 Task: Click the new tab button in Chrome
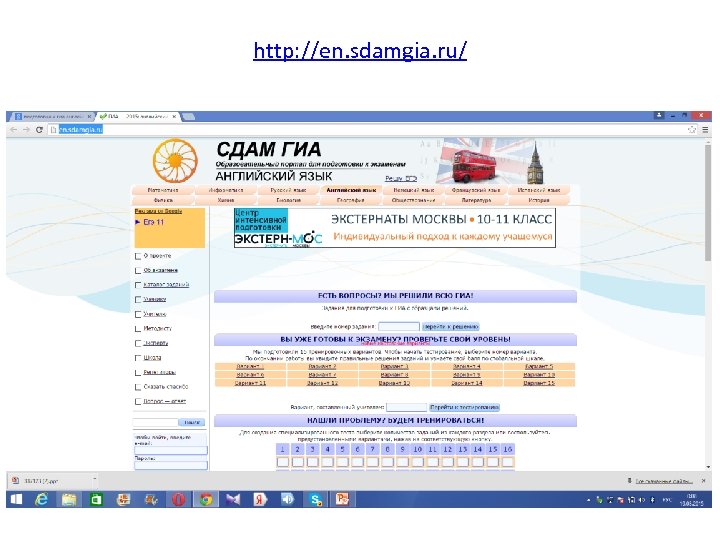[189, 117]
